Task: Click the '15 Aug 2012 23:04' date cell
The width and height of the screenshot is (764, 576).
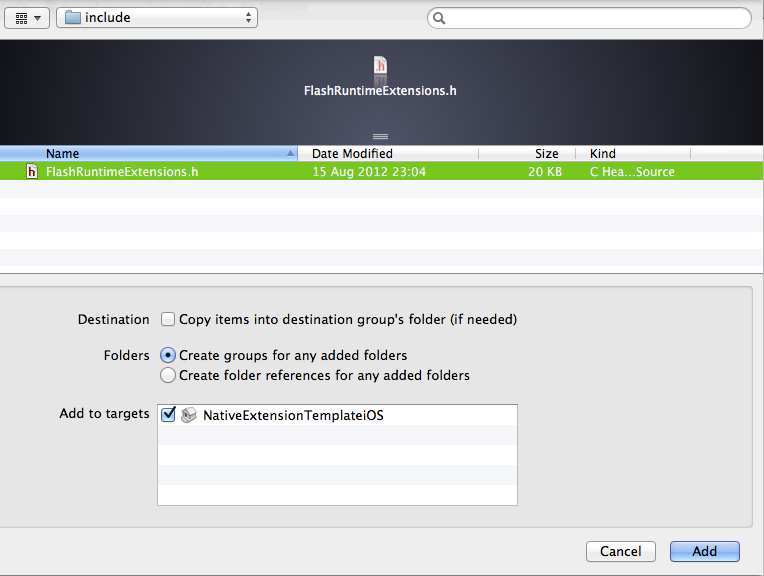Action: (369, 172)
